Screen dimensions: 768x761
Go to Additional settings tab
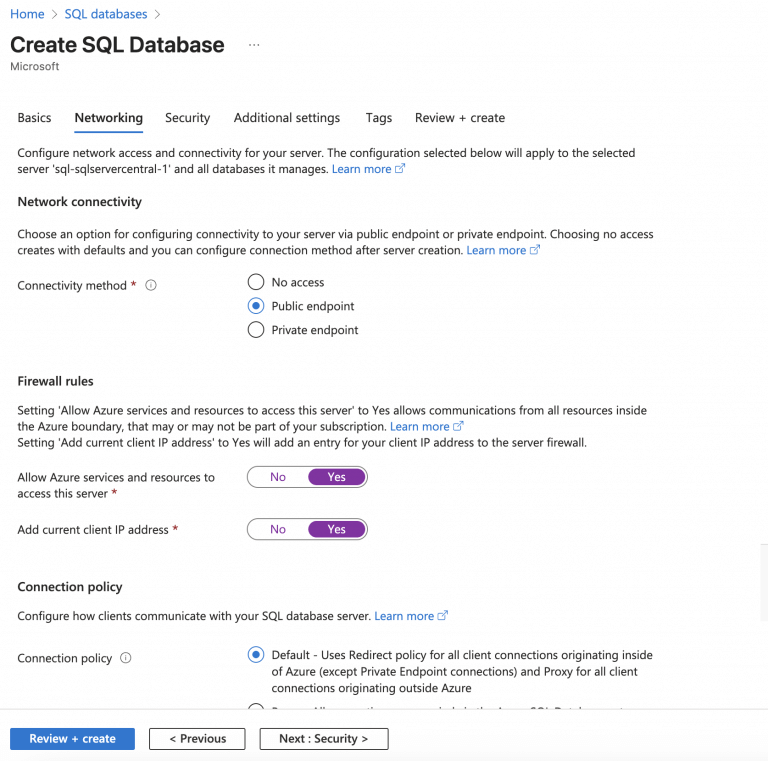[287, 118]
